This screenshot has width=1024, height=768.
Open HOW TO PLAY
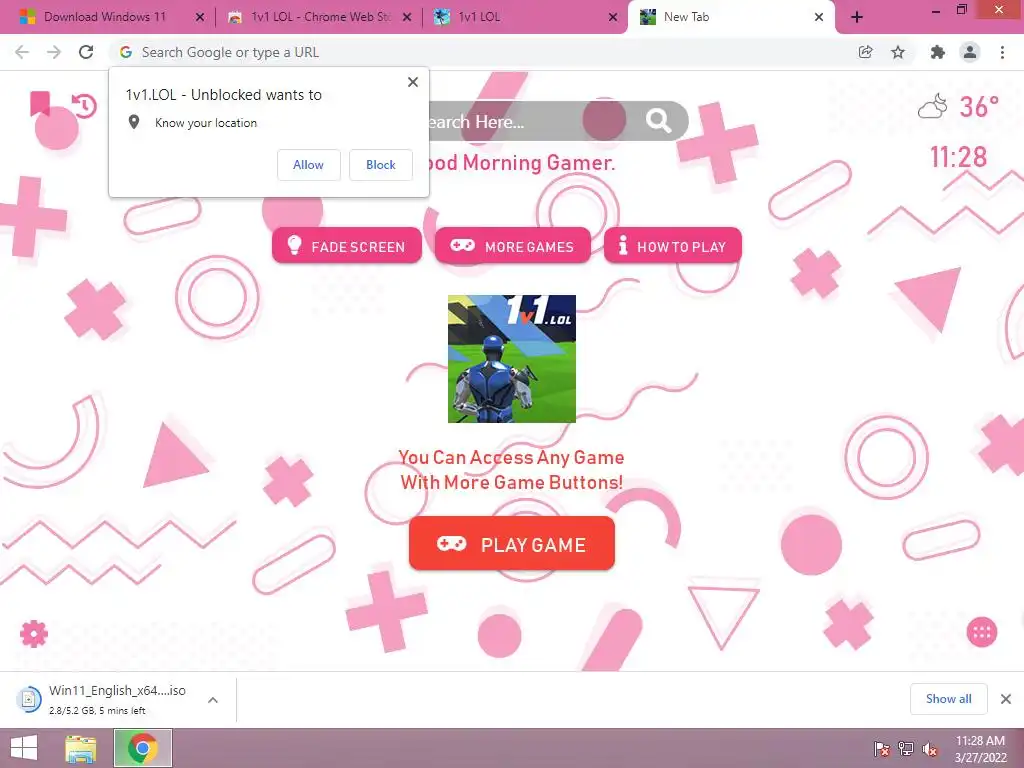pos(673,246)
